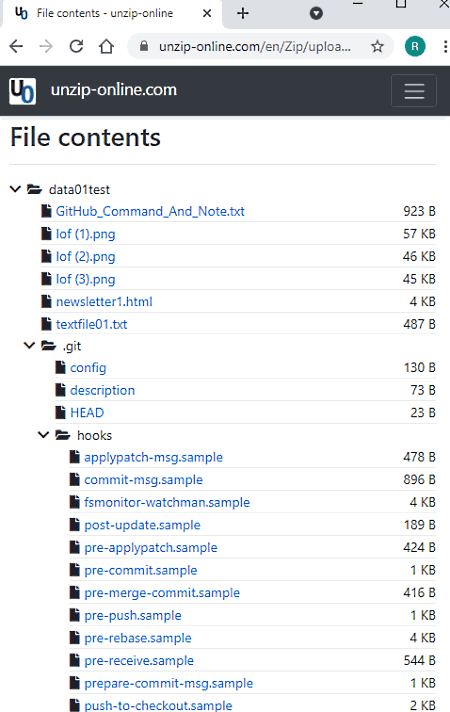Select the File contents browser tab
Viewport: 450px width, 712px height.
click(104, 13)
